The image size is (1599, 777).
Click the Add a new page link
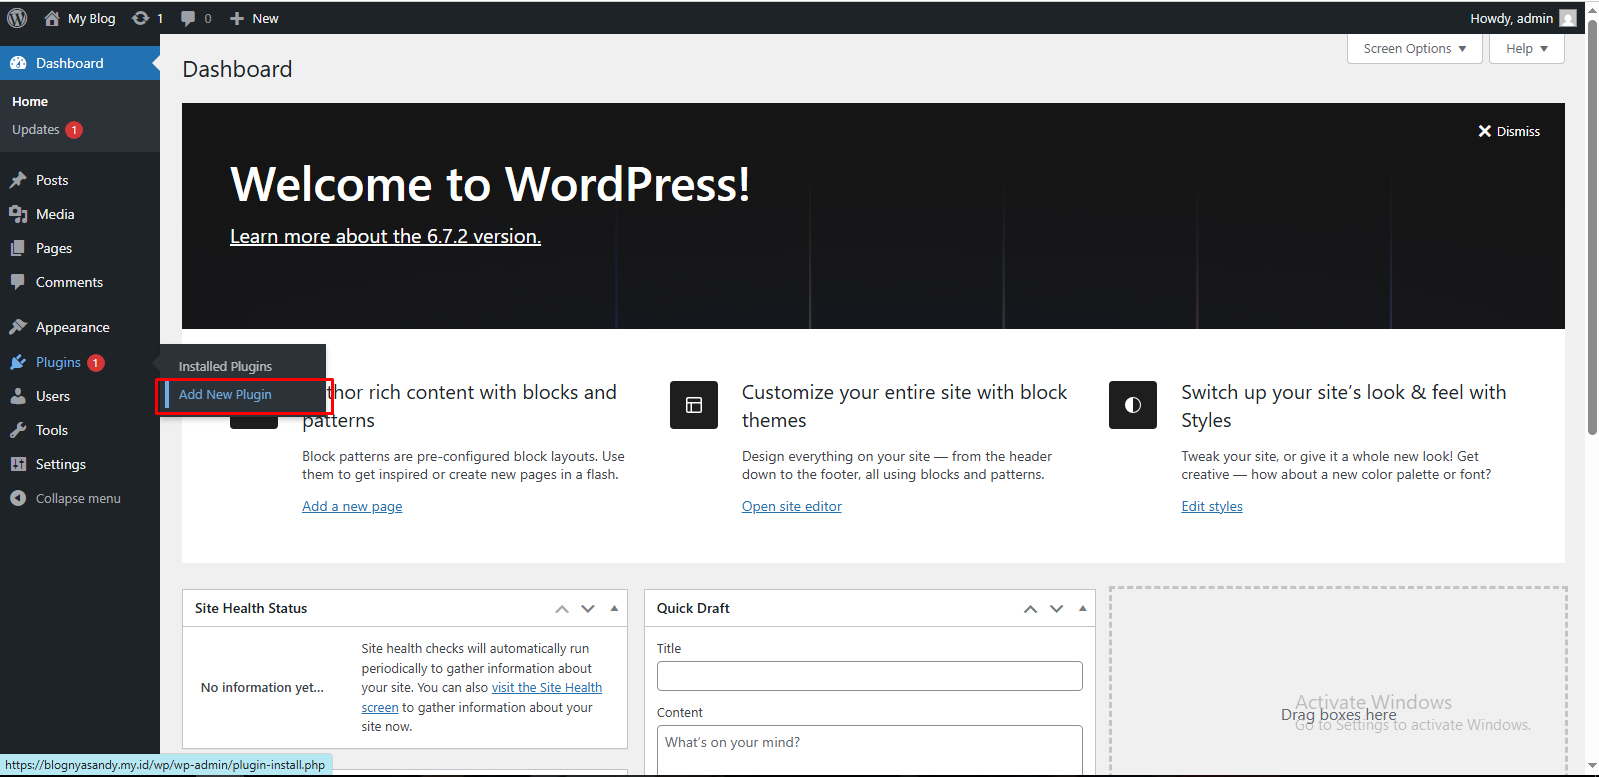click(352, 506)
